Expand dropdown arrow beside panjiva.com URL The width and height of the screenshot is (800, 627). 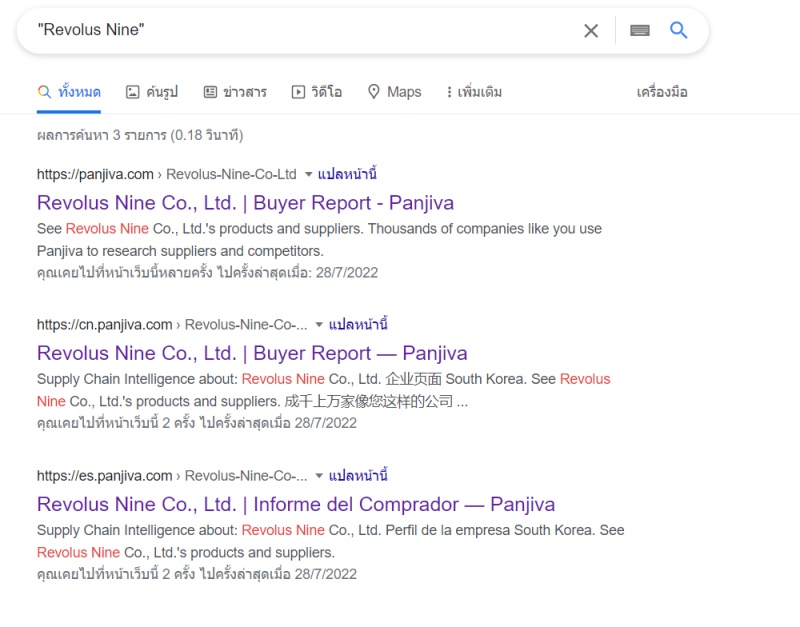308,174
